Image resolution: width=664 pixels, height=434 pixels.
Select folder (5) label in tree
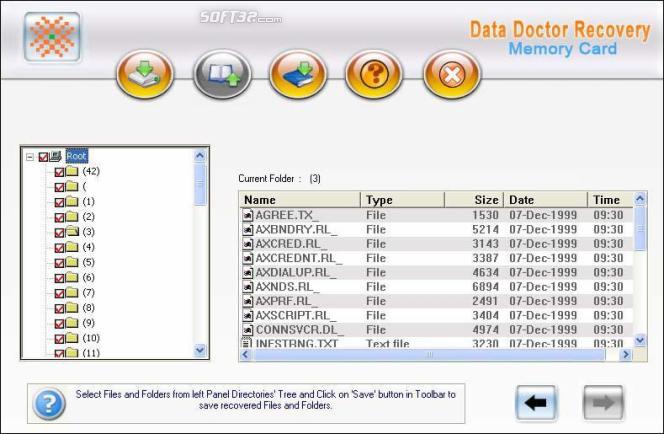coord(89,263)
